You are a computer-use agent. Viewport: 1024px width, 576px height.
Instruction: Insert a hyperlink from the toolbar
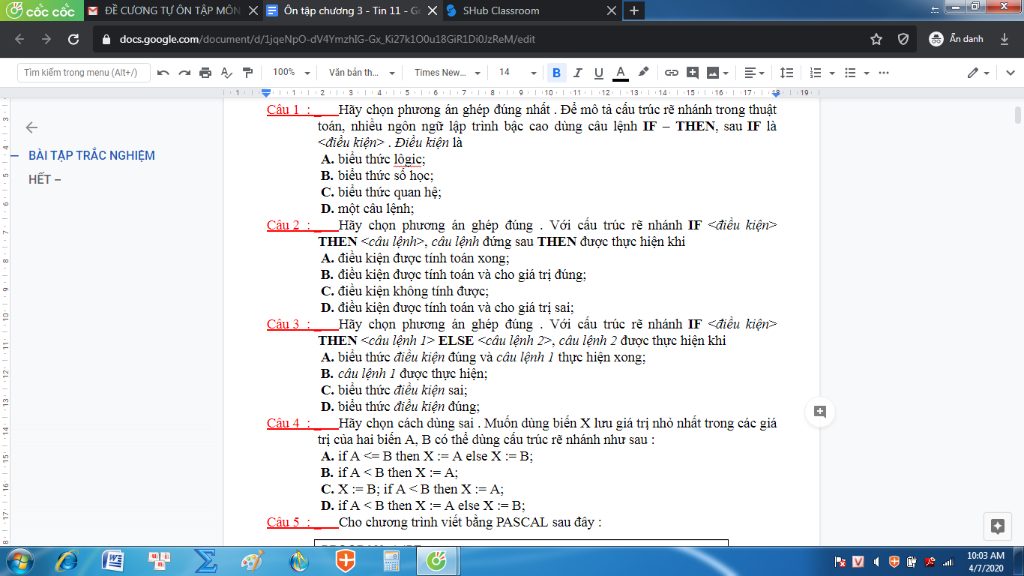click(671, 72)
